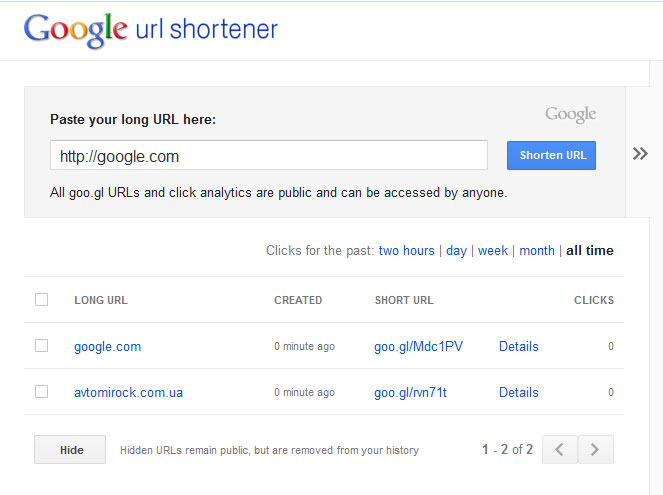
Task: Open short link goo.gl/Mdc1PV
Action: tap(419, 347)
